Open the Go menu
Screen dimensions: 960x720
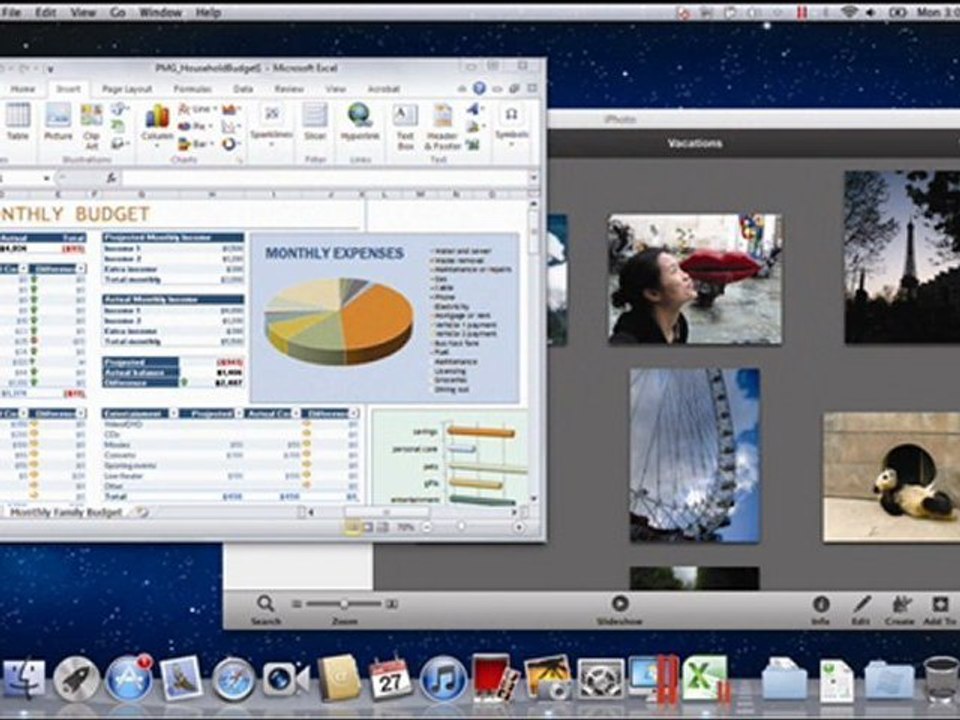click(118, 12)
